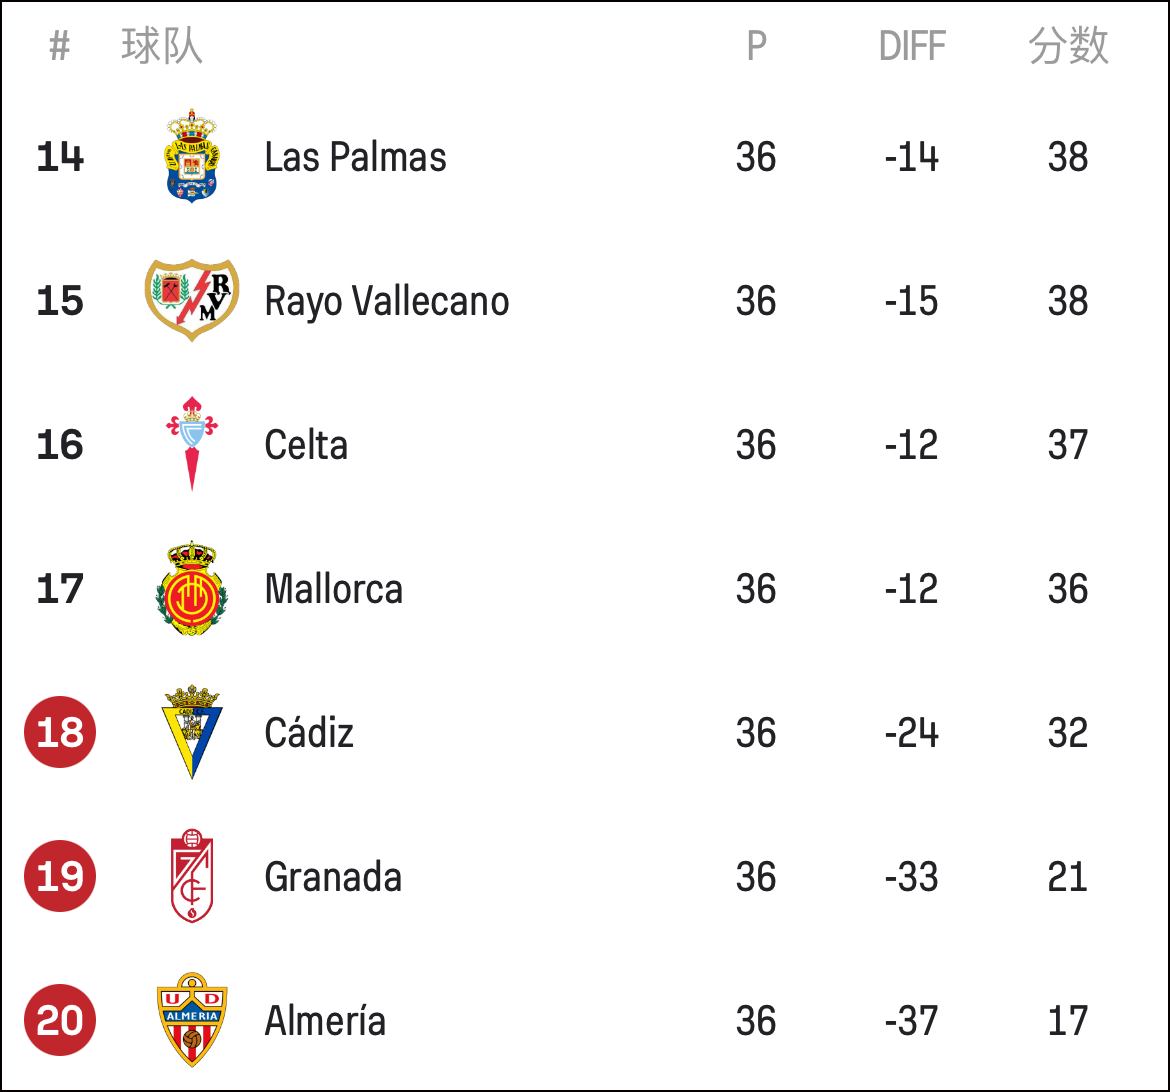The width and height of the screenshot is (1170, 1092).
Task: Open the Rayo Vallecano team link
Action: click(387, 302)
